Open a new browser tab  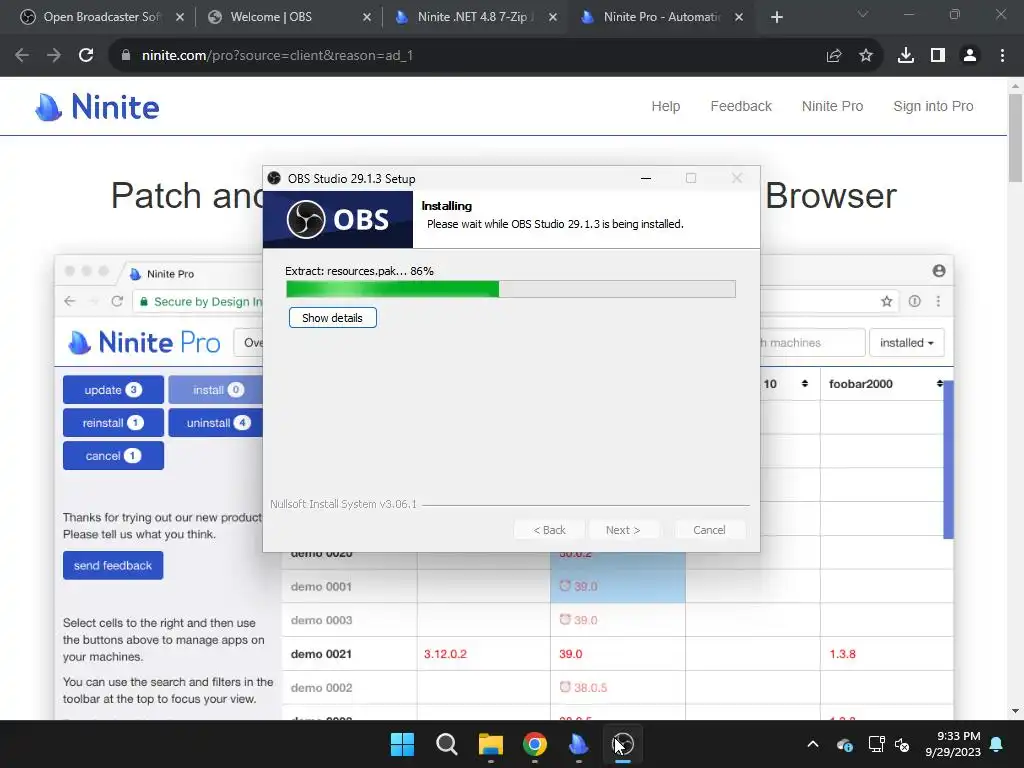click(776, 17)
